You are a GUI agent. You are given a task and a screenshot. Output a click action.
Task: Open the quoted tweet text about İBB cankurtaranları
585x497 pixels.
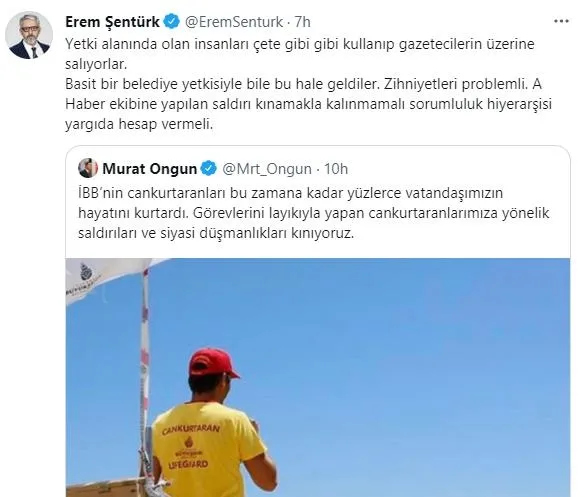[313, 213]
